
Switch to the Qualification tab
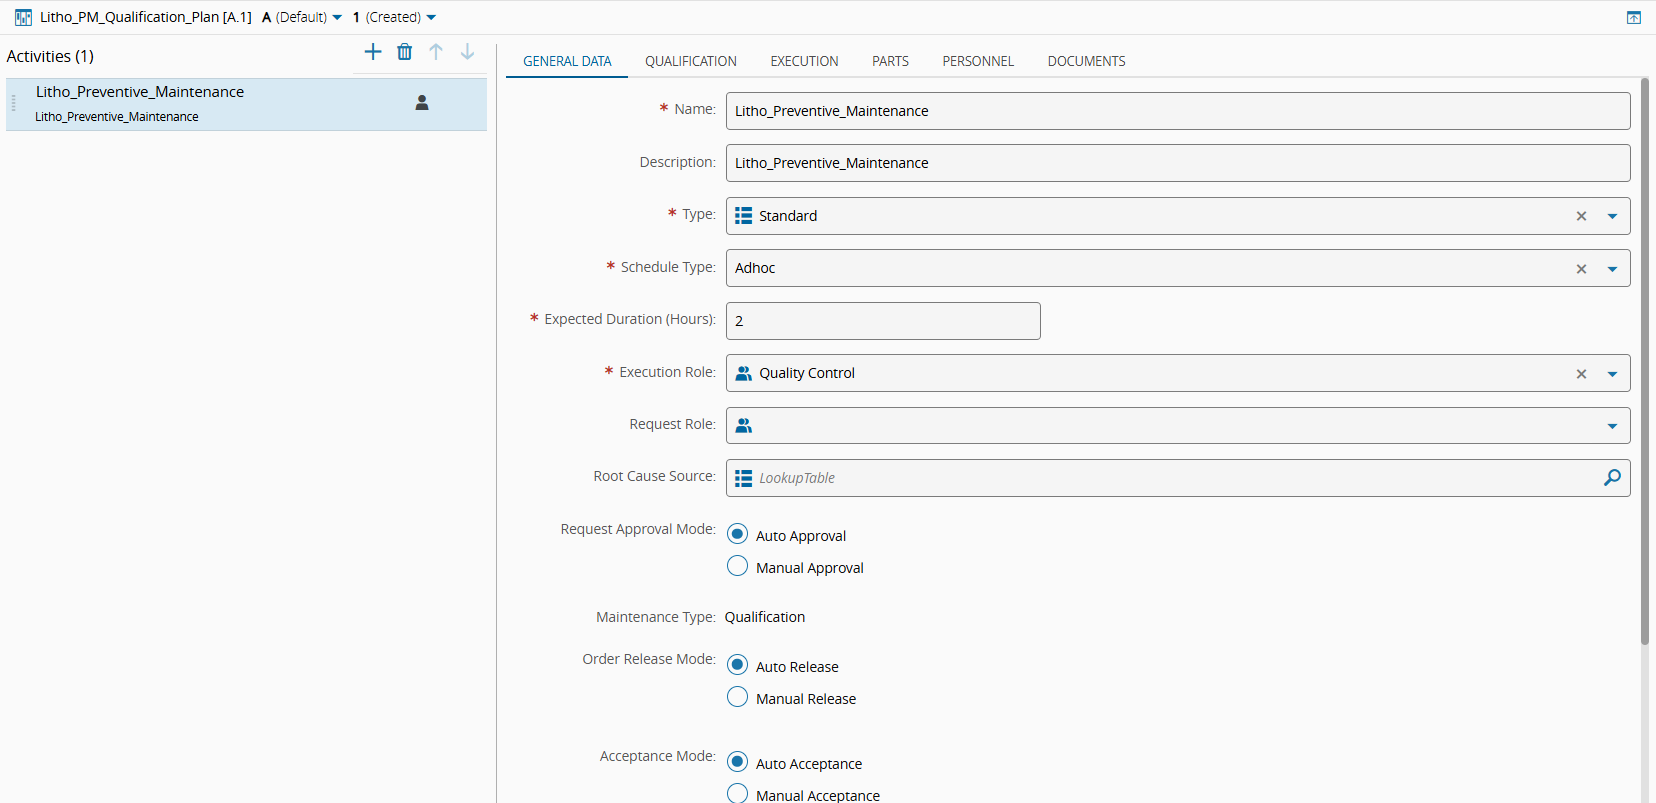[x=690, y=61]
